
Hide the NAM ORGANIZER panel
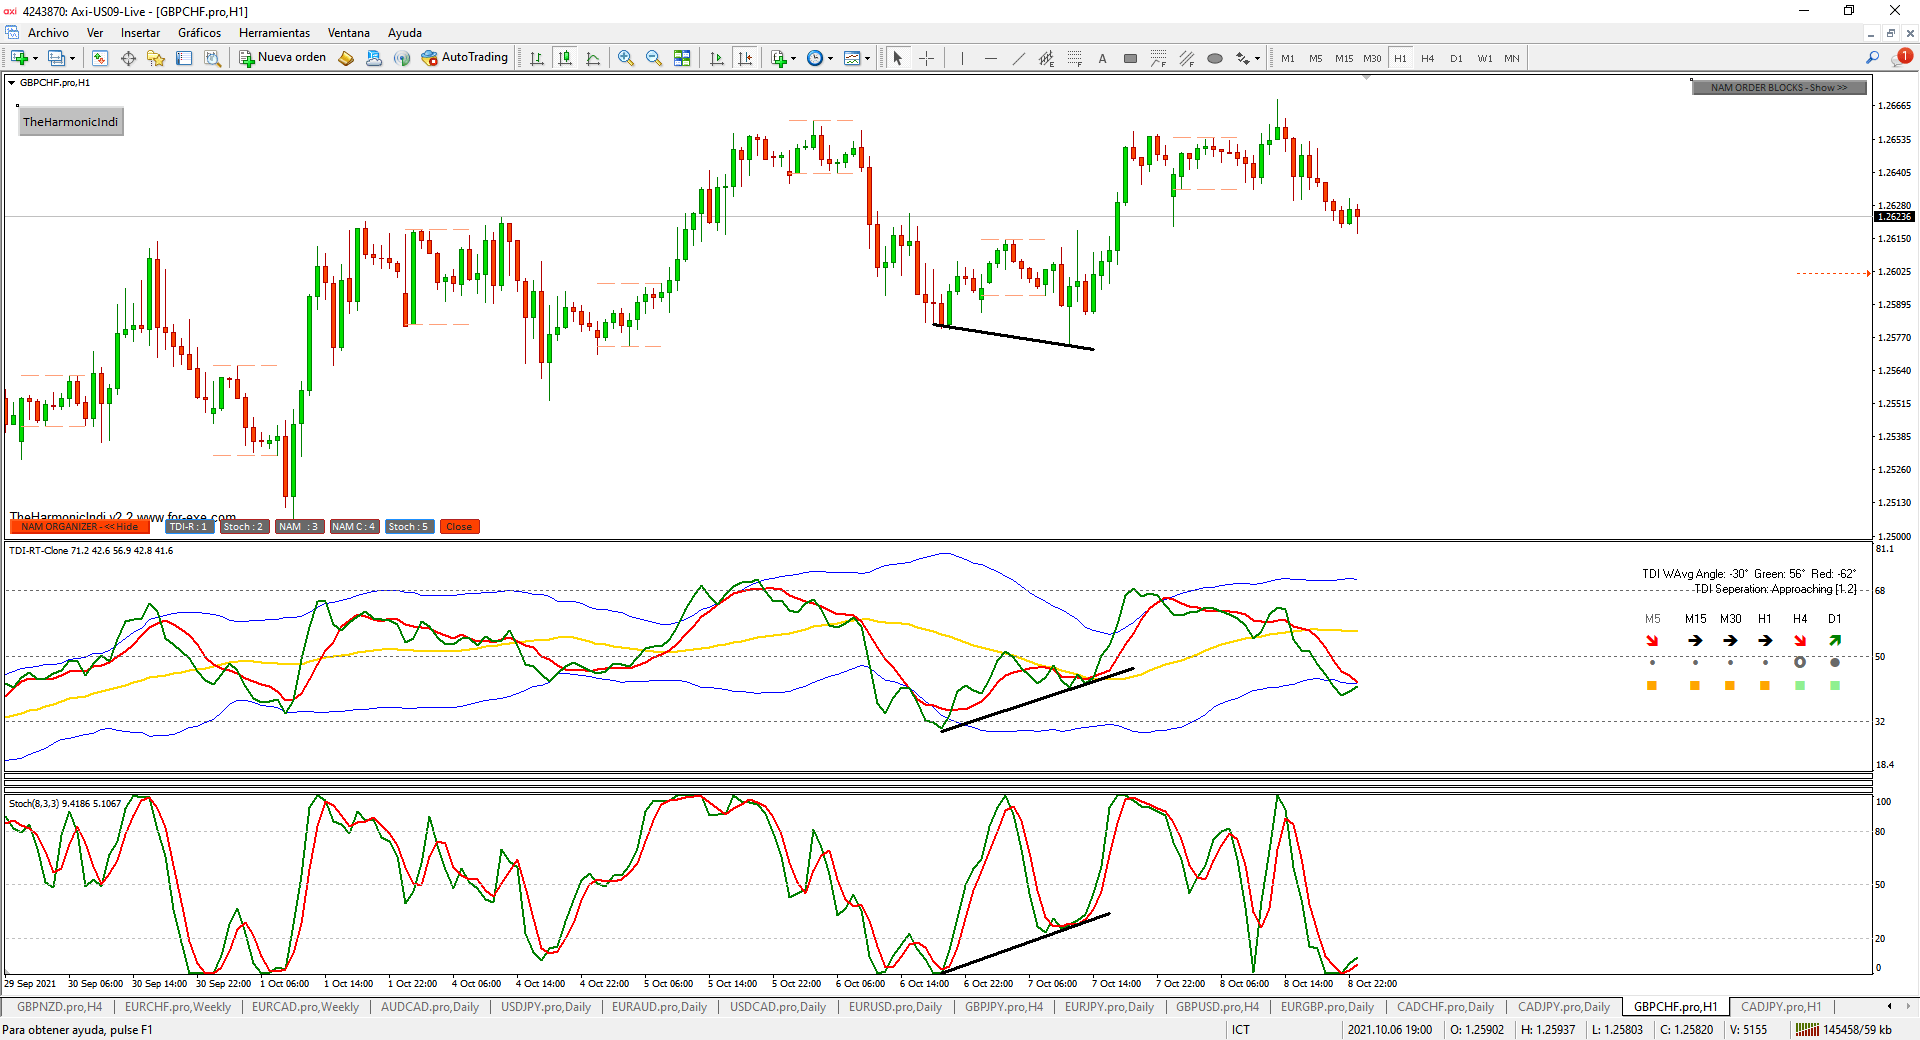click(79, 527)
